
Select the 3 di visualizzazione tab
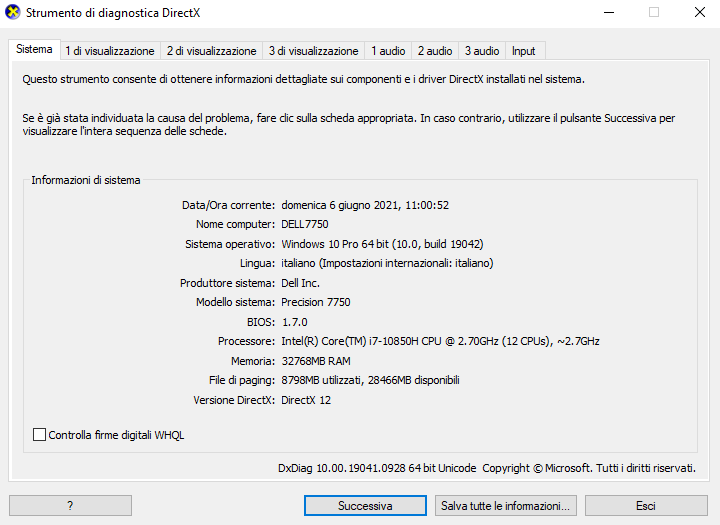314,51
